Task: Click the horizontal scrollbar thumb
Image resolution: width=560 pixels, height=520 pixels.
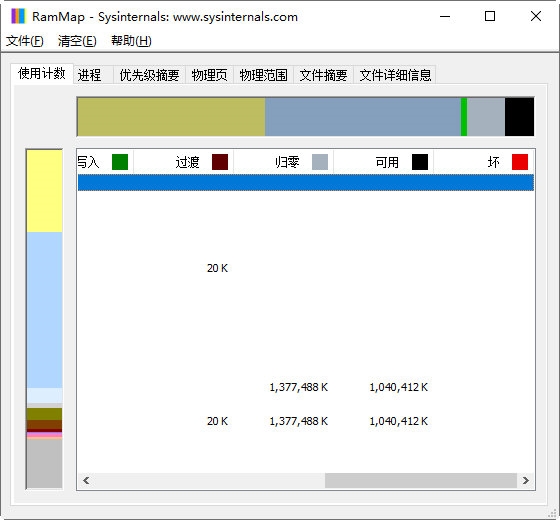Action: tap(421, 481)
